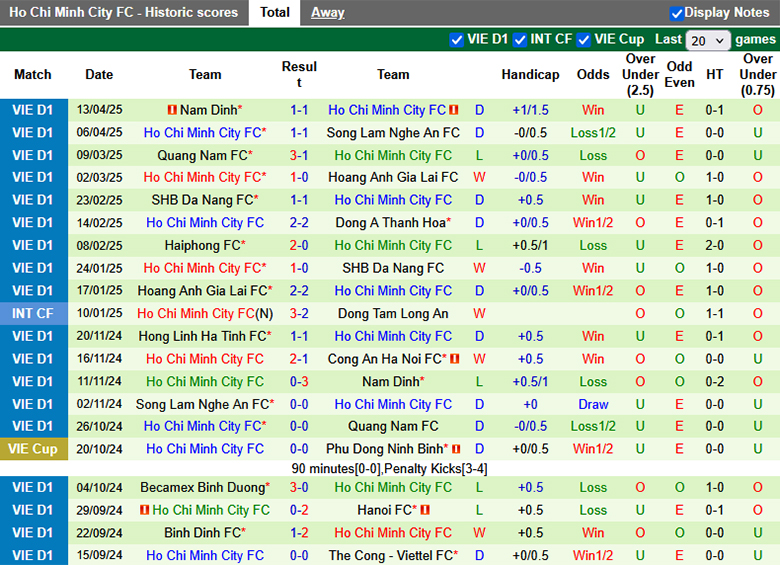Open Hong Linh Ha Tinh FC team link

tap(202, 336)
